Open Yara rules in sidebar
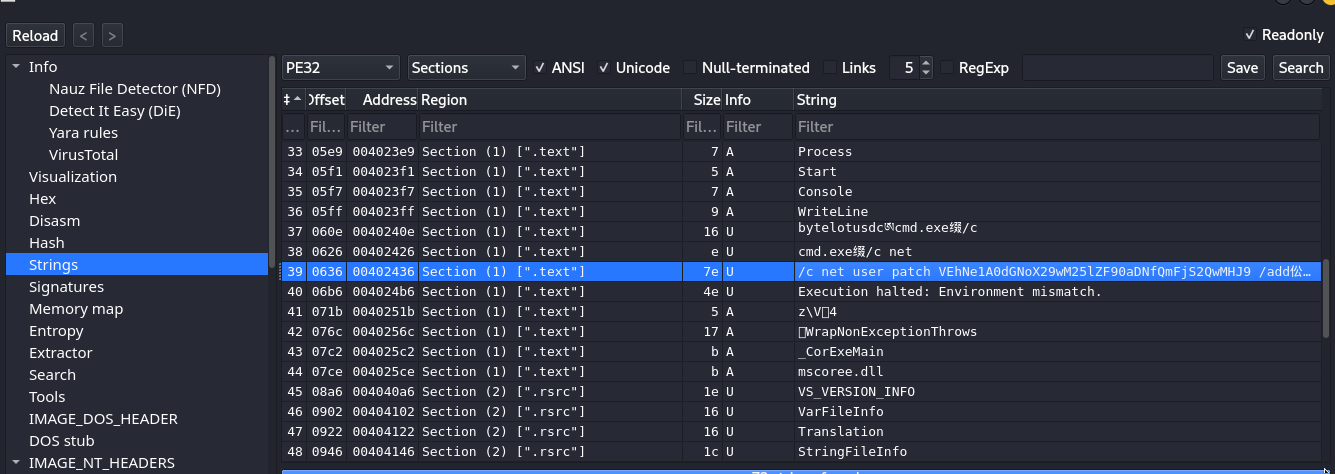This screenshot has width=1335, height=474. pyautogui.click(x=83, y=133)
